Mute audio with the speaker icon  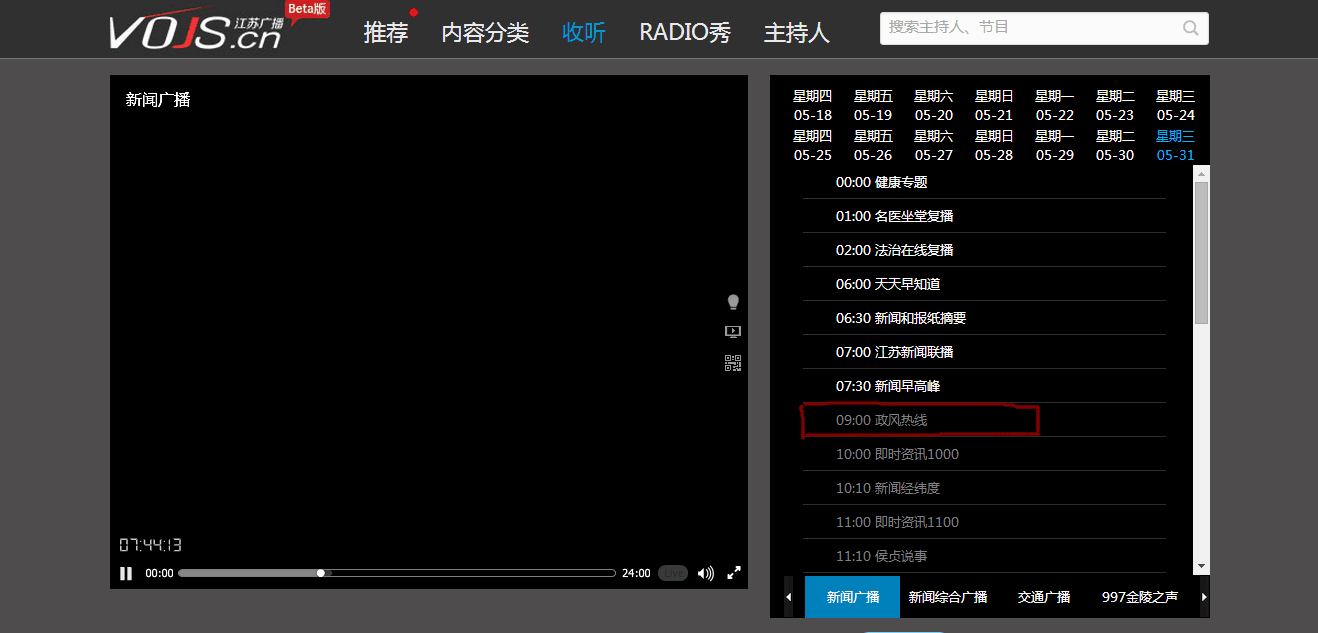click(x=706, y=573)
